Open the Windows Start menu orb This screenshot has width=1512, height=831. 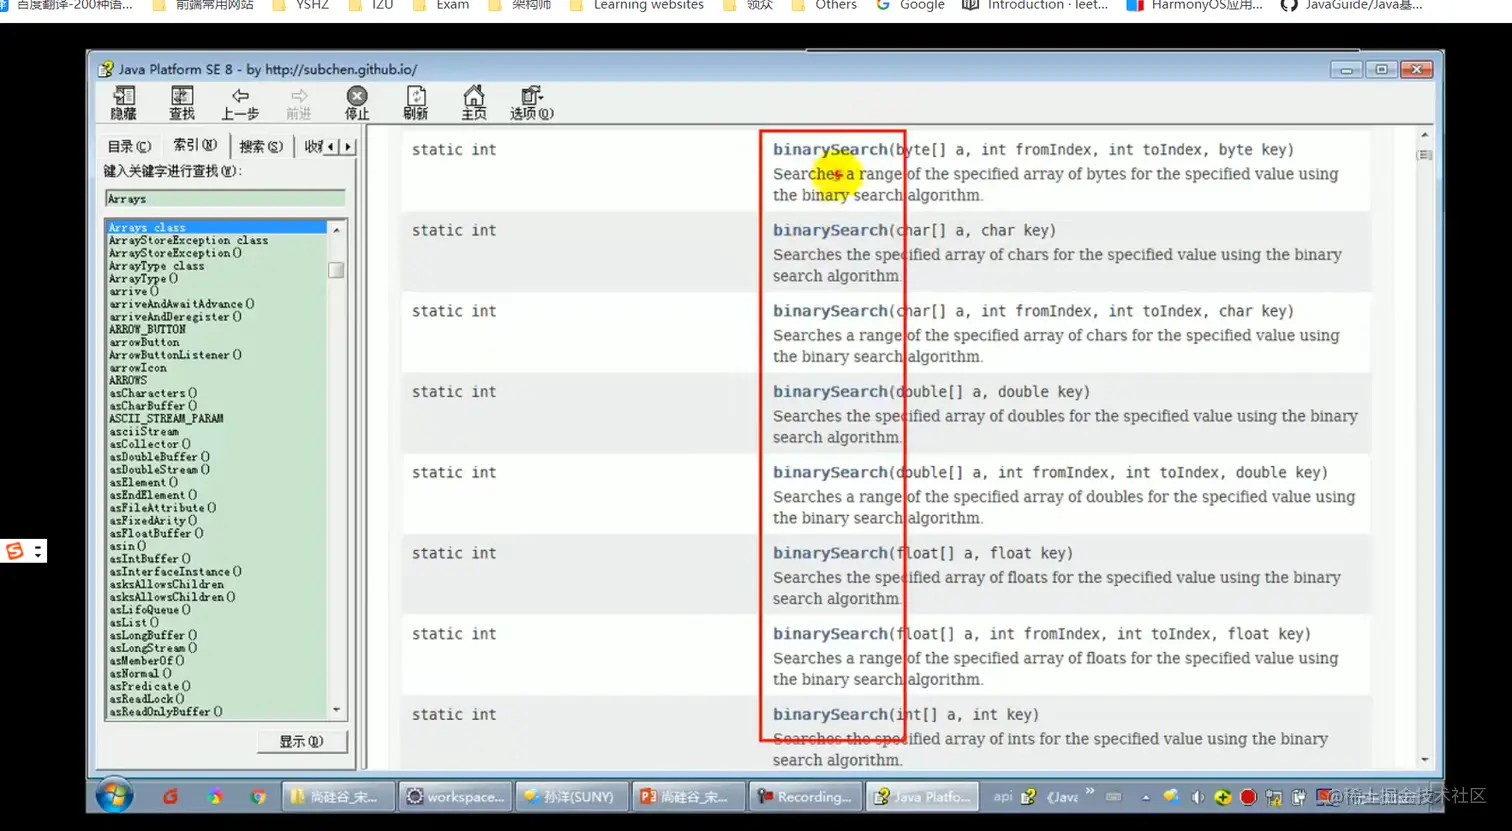[x=114, y=796]
